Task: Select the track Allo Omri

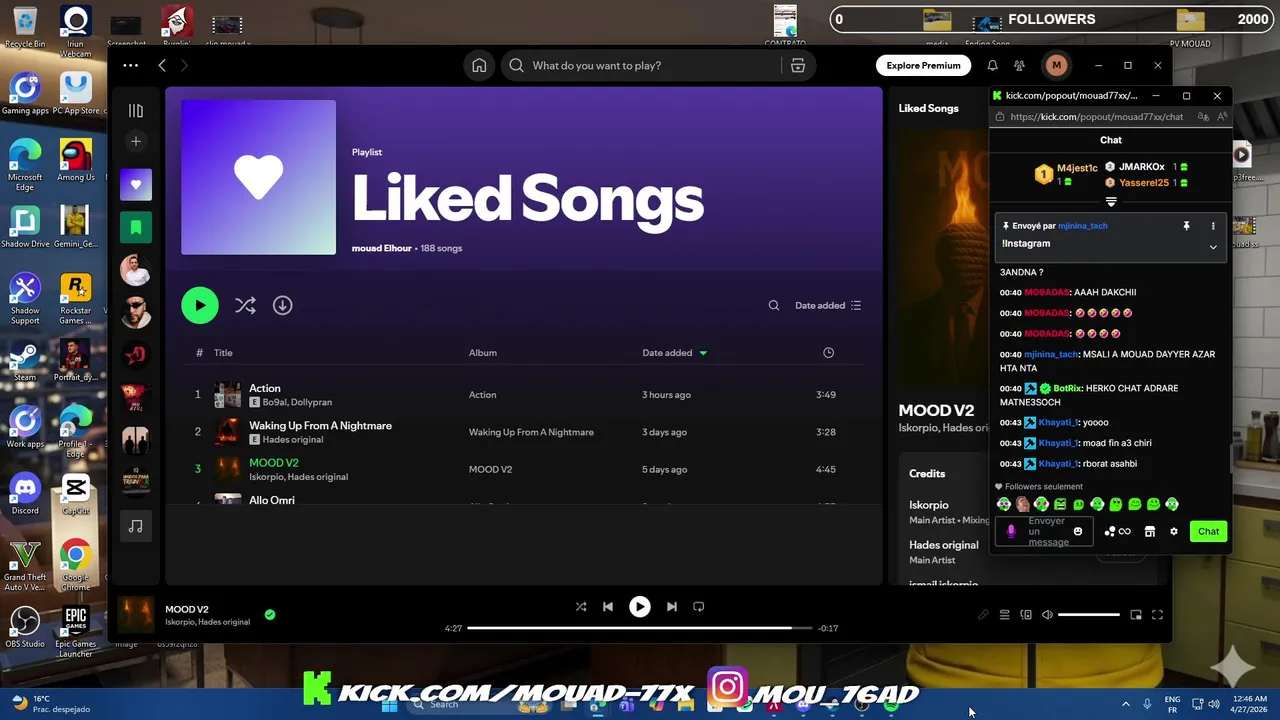Action: point(271,500)
